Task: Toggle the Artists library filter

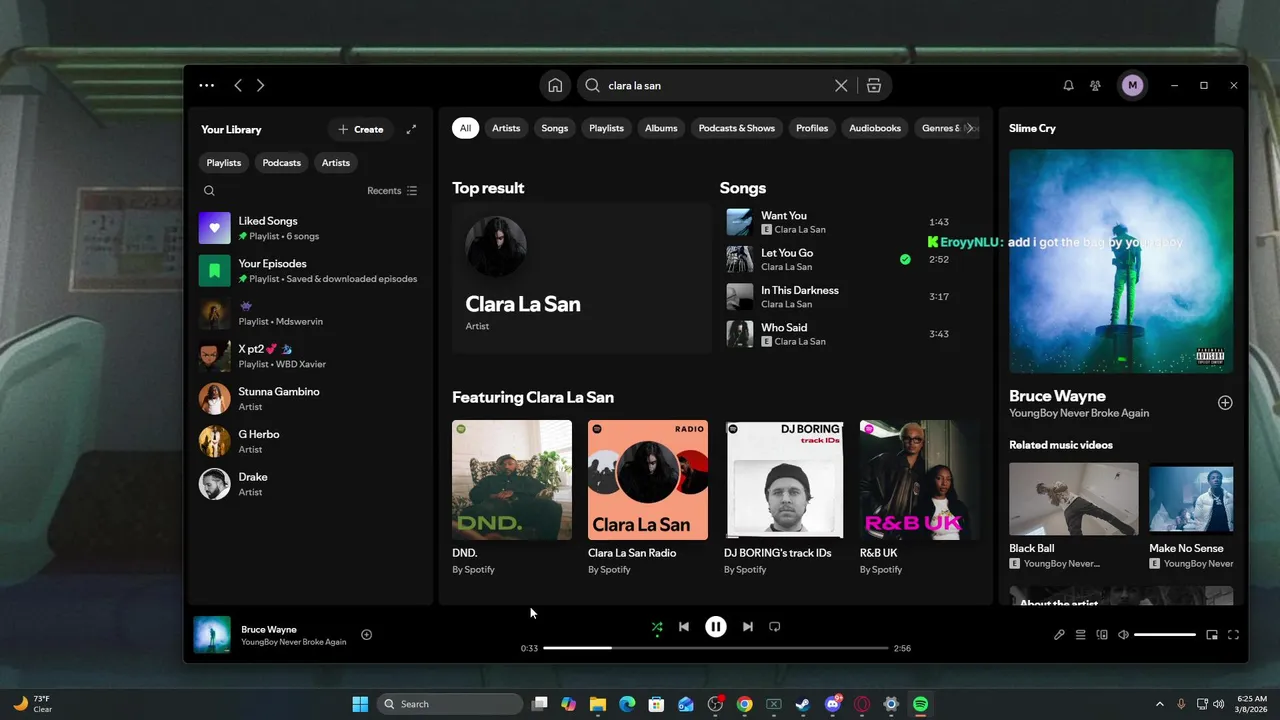Action: pyautogui.click(x=336, y=163)
